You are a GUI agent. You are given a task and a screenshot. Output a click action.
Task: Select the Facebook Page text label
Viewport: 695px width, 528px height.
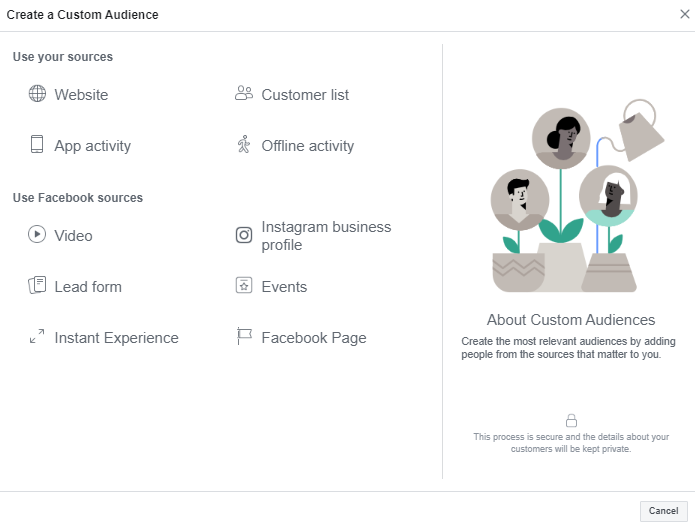click(314, 338)
